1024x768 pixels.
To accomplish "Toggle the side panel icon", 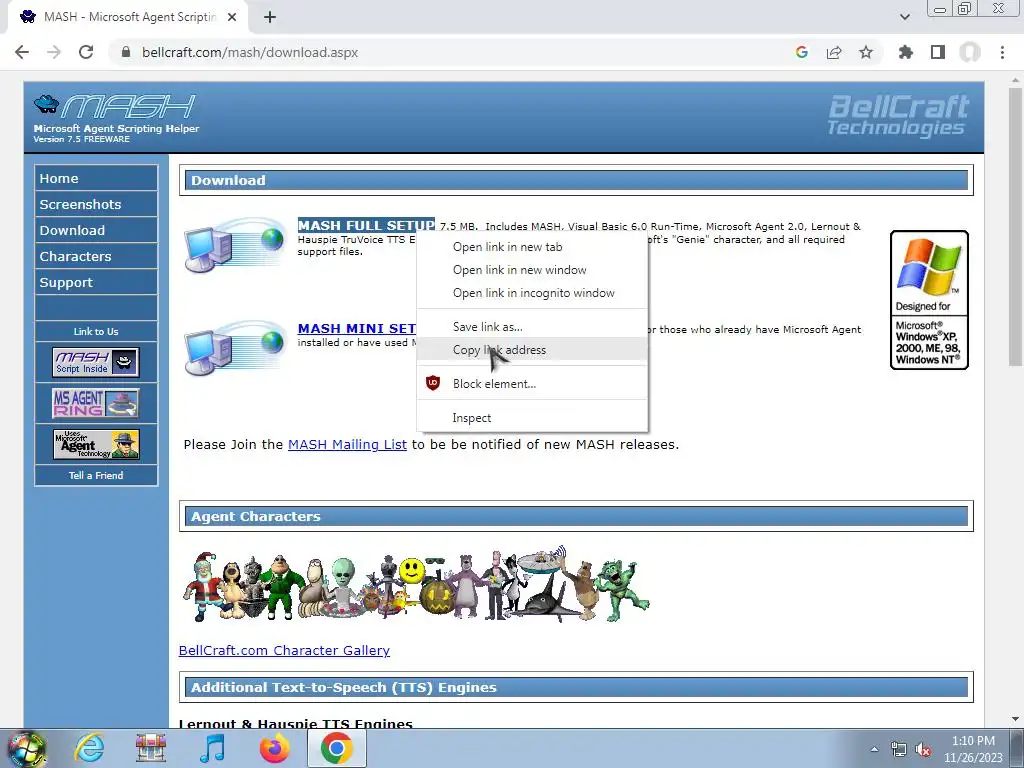I will (x=938, y=52).
